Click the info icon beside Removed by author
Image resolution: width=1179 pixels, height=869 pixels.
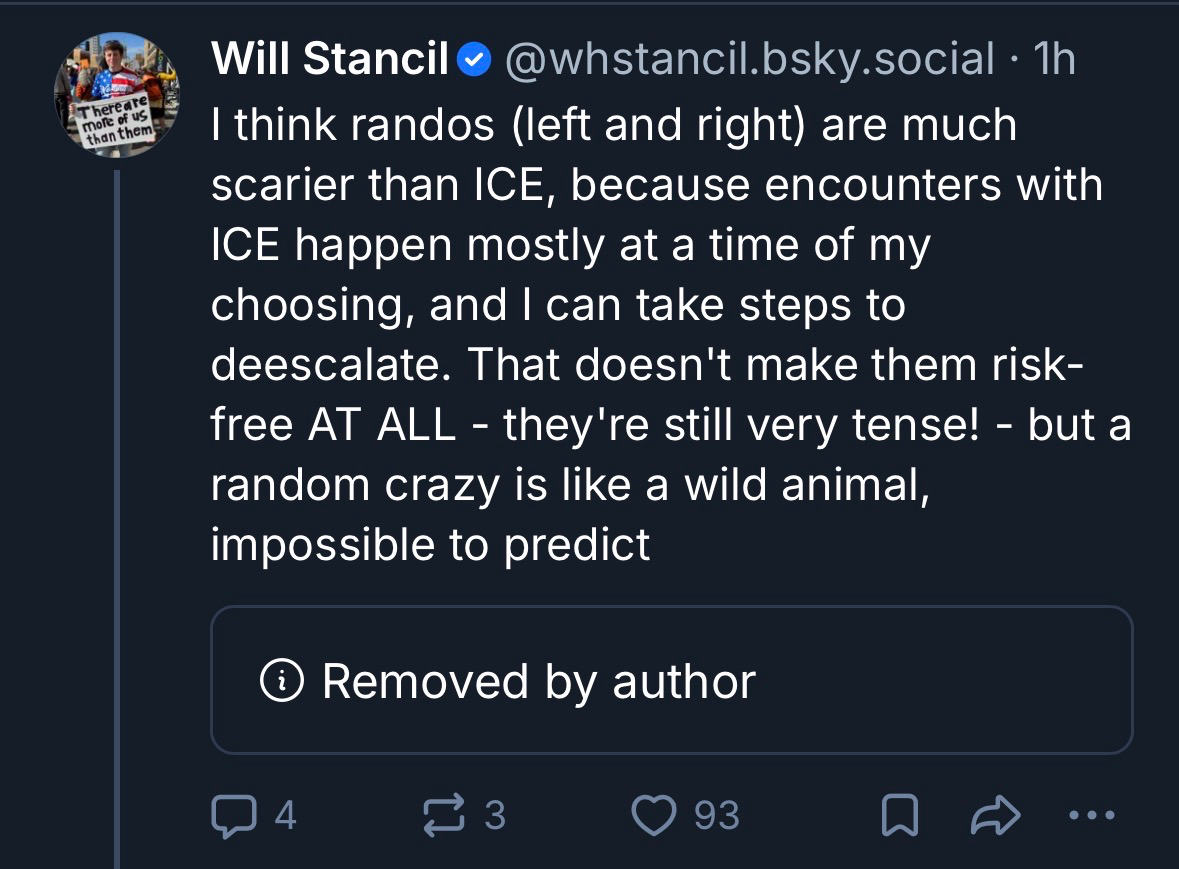(281, 681)
